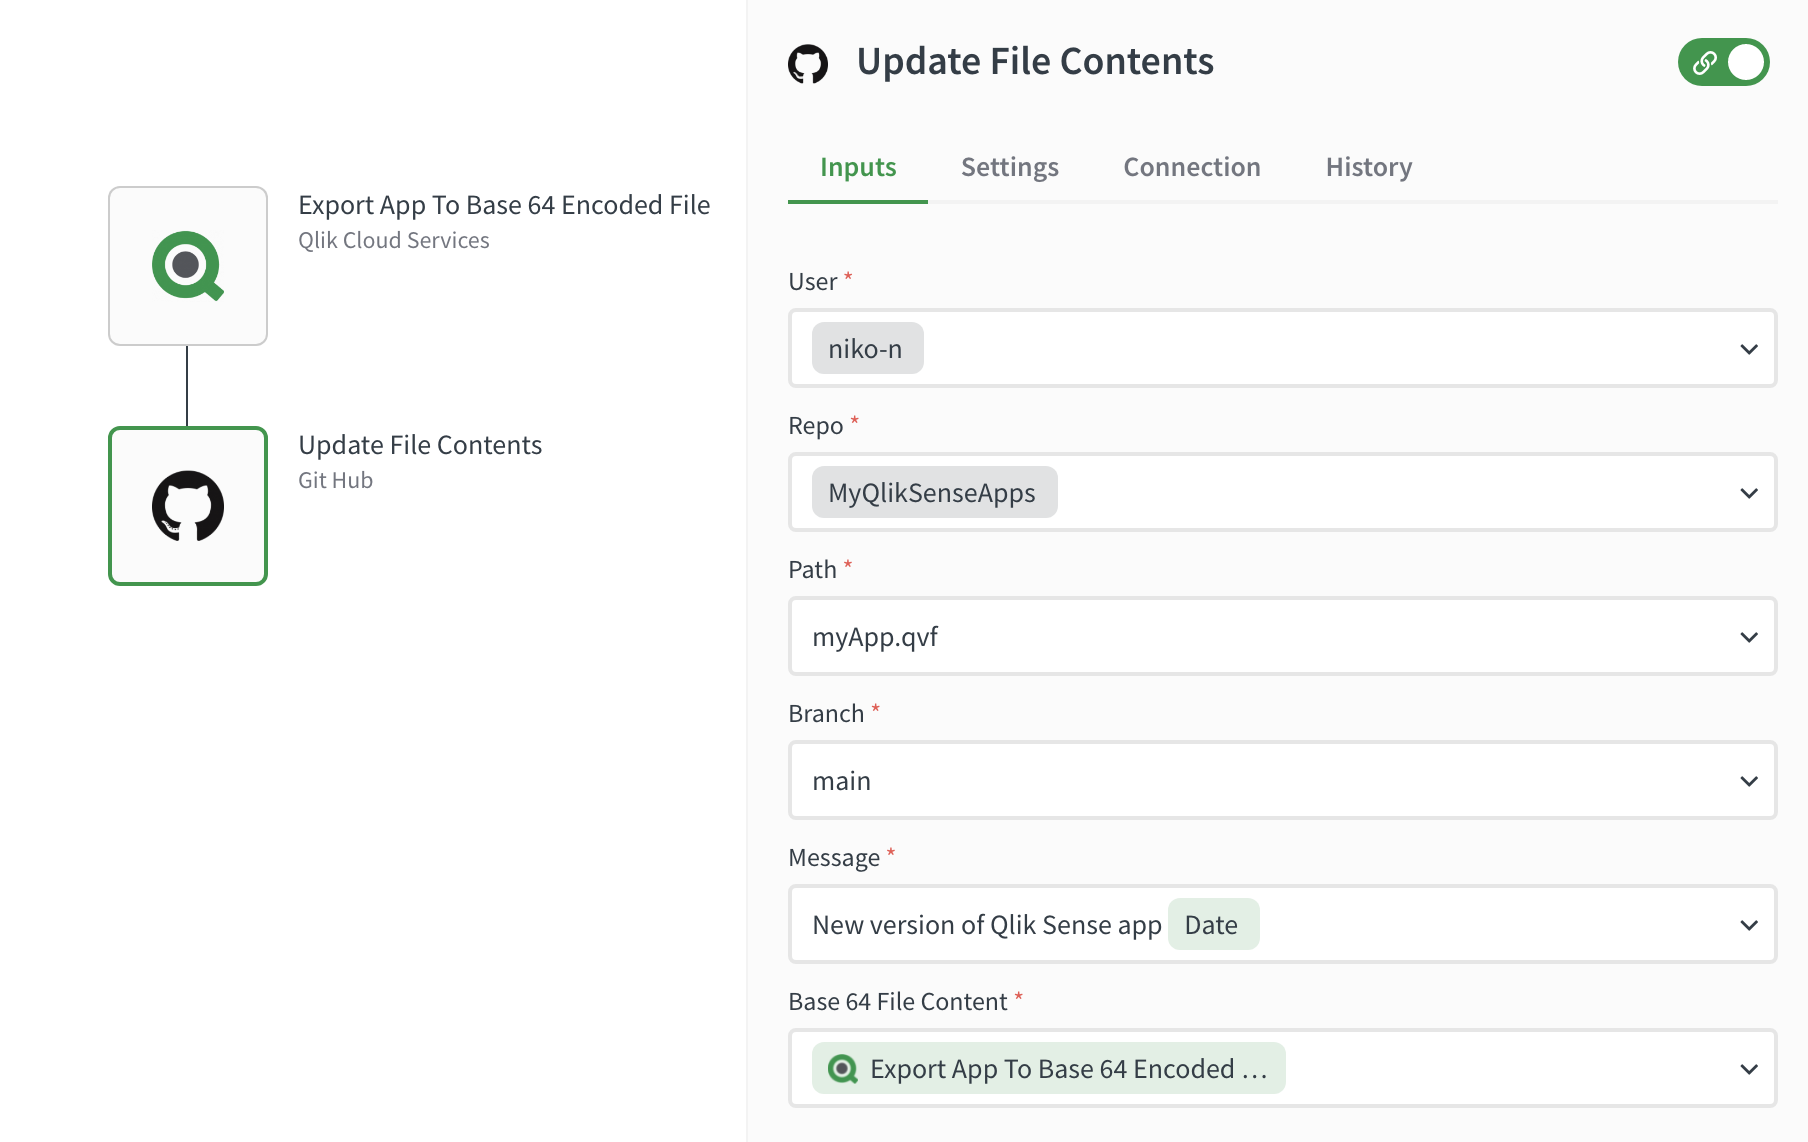Open the Branch selection dropdown
Image resolution: width=1808 pixels, height=1142 pixels.
click(x=1748, y=780)
